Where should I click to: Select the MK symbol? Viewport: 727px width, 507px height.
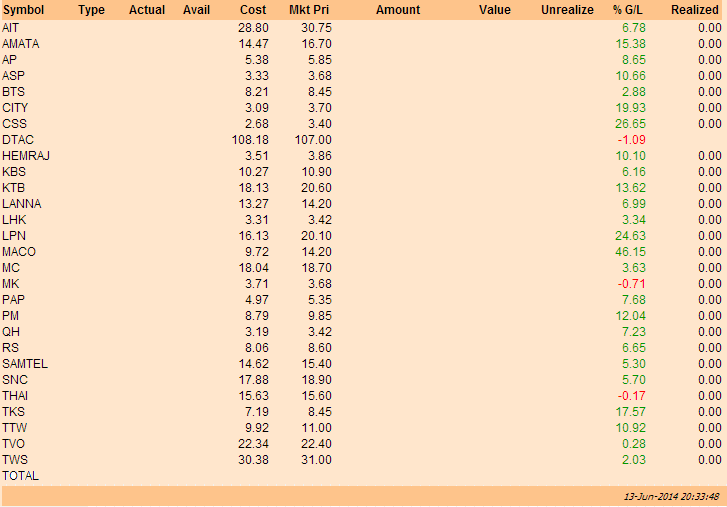[x=11, y=284]
